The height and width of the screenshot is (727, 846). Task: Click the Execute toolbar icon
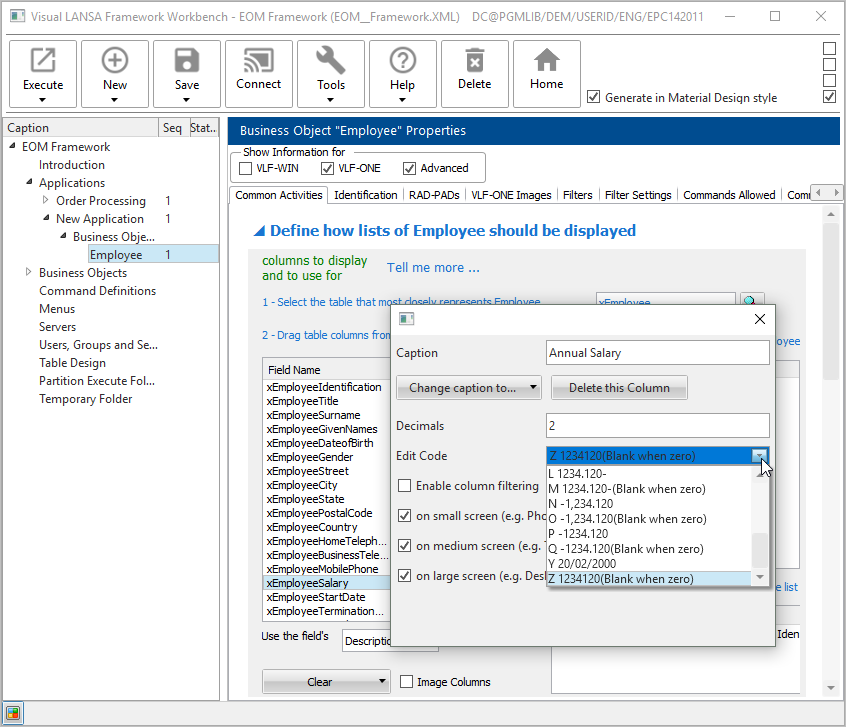(x=43, y=62)
